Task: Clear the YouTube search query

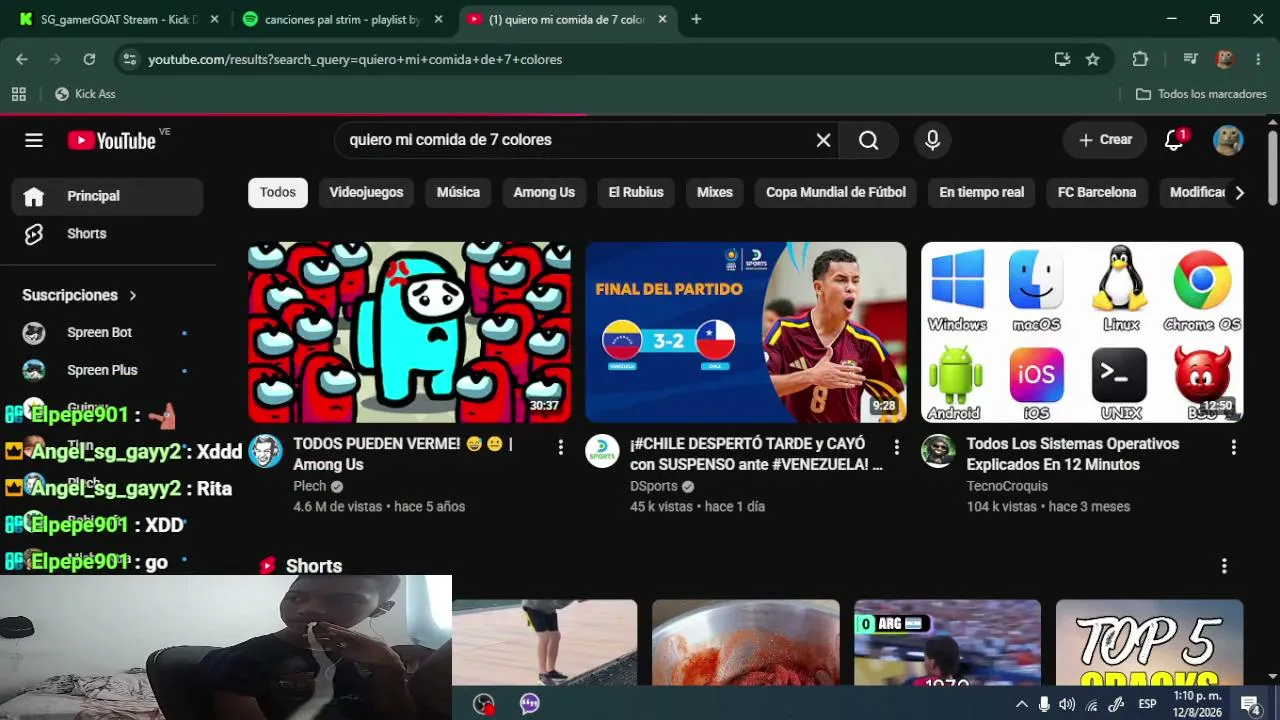Action: pos(823,140)
